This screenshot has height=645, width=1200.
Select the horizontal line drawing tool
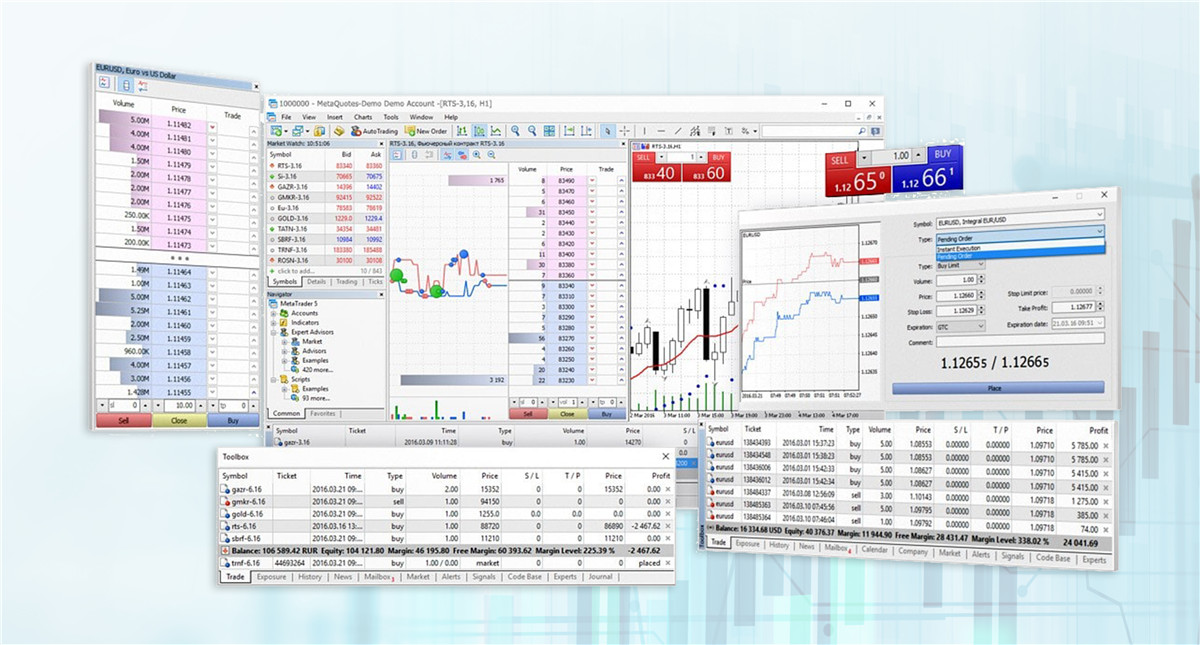click(x=661, y=131)
